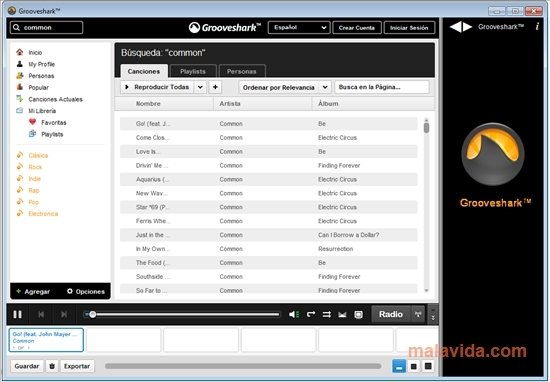Sort by Álbum column header
This screenshot has width=550, height=382.
(328, 104)
